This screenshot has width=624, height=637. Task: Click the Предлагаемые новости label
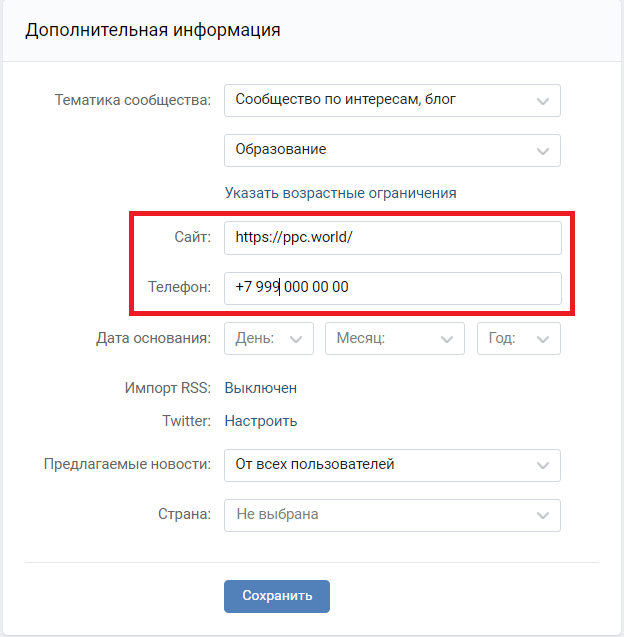click(127, 465)
